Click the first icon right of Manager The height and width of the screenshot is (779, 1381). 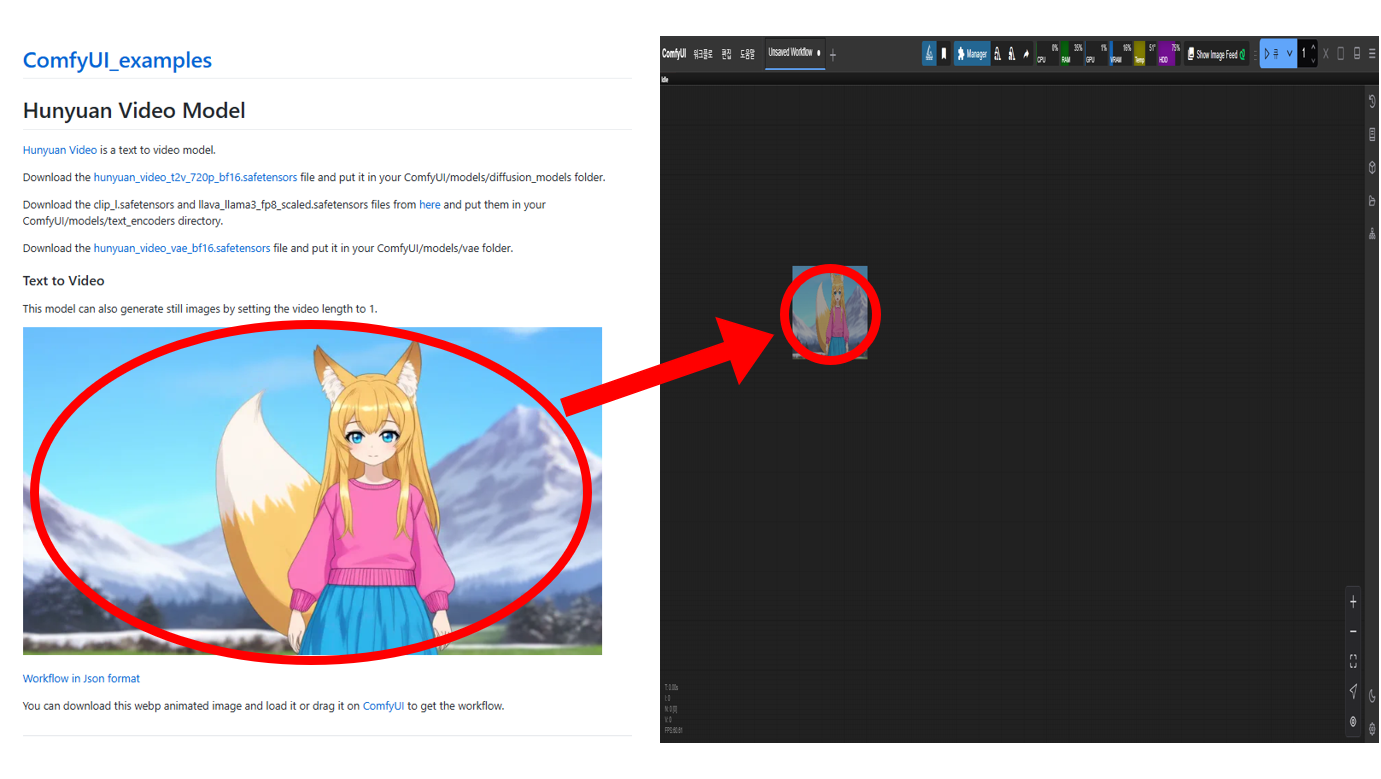pos(997,54)
